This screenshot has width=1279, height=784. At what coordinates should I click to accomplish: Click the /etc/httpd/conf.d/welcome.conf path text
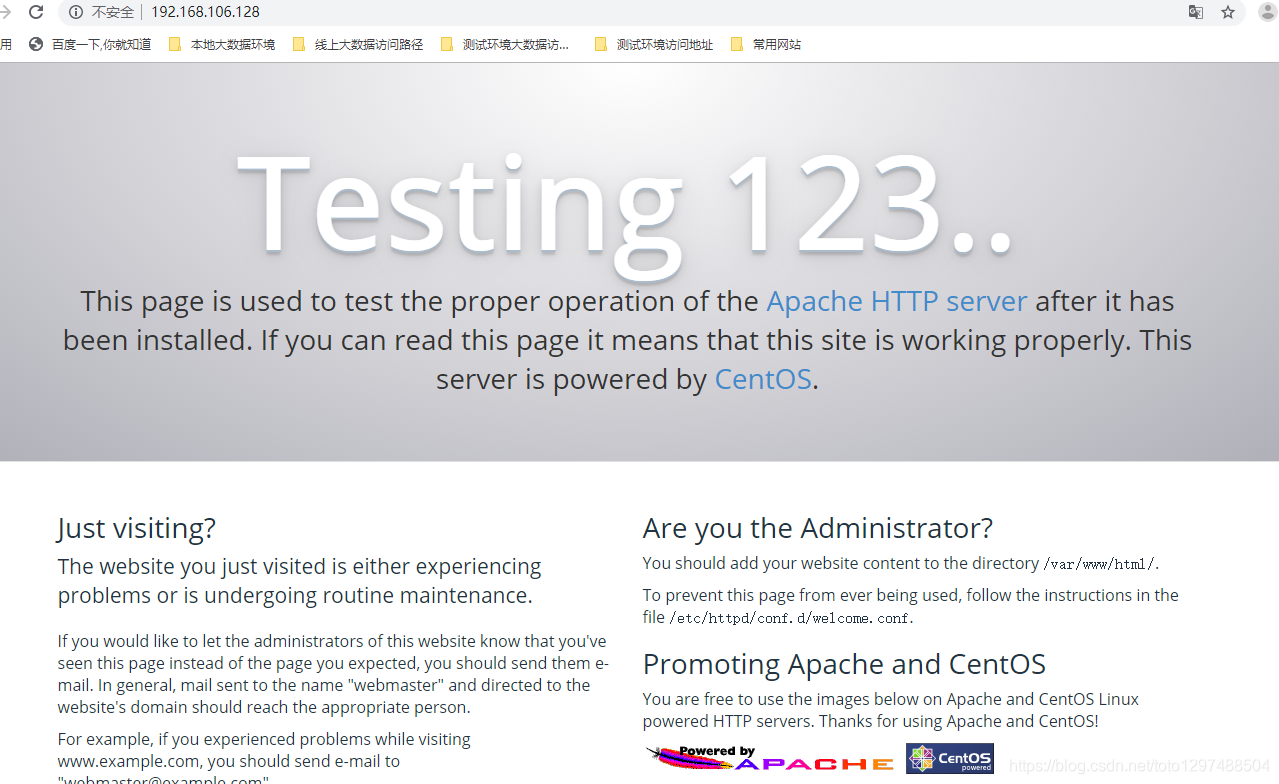[x=790, y=618]
